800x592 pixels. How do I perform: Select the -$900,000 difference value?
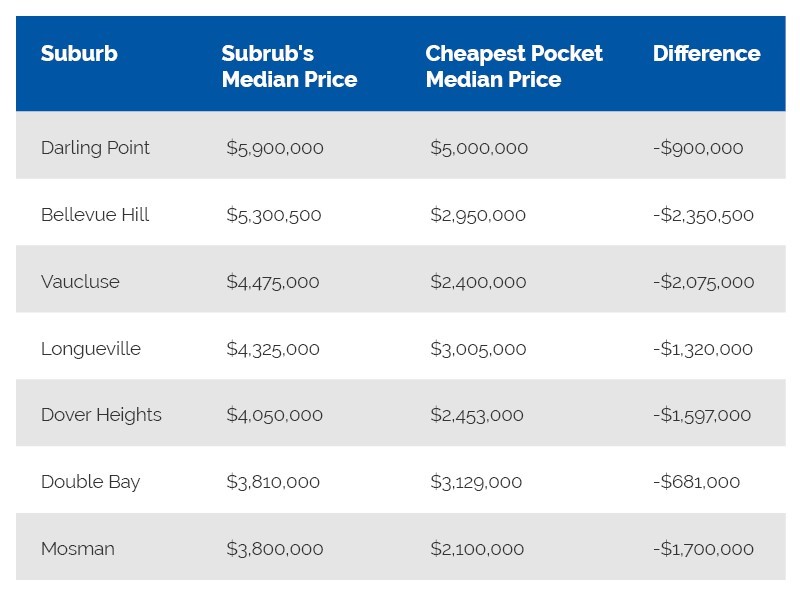(x=698, y=148)
